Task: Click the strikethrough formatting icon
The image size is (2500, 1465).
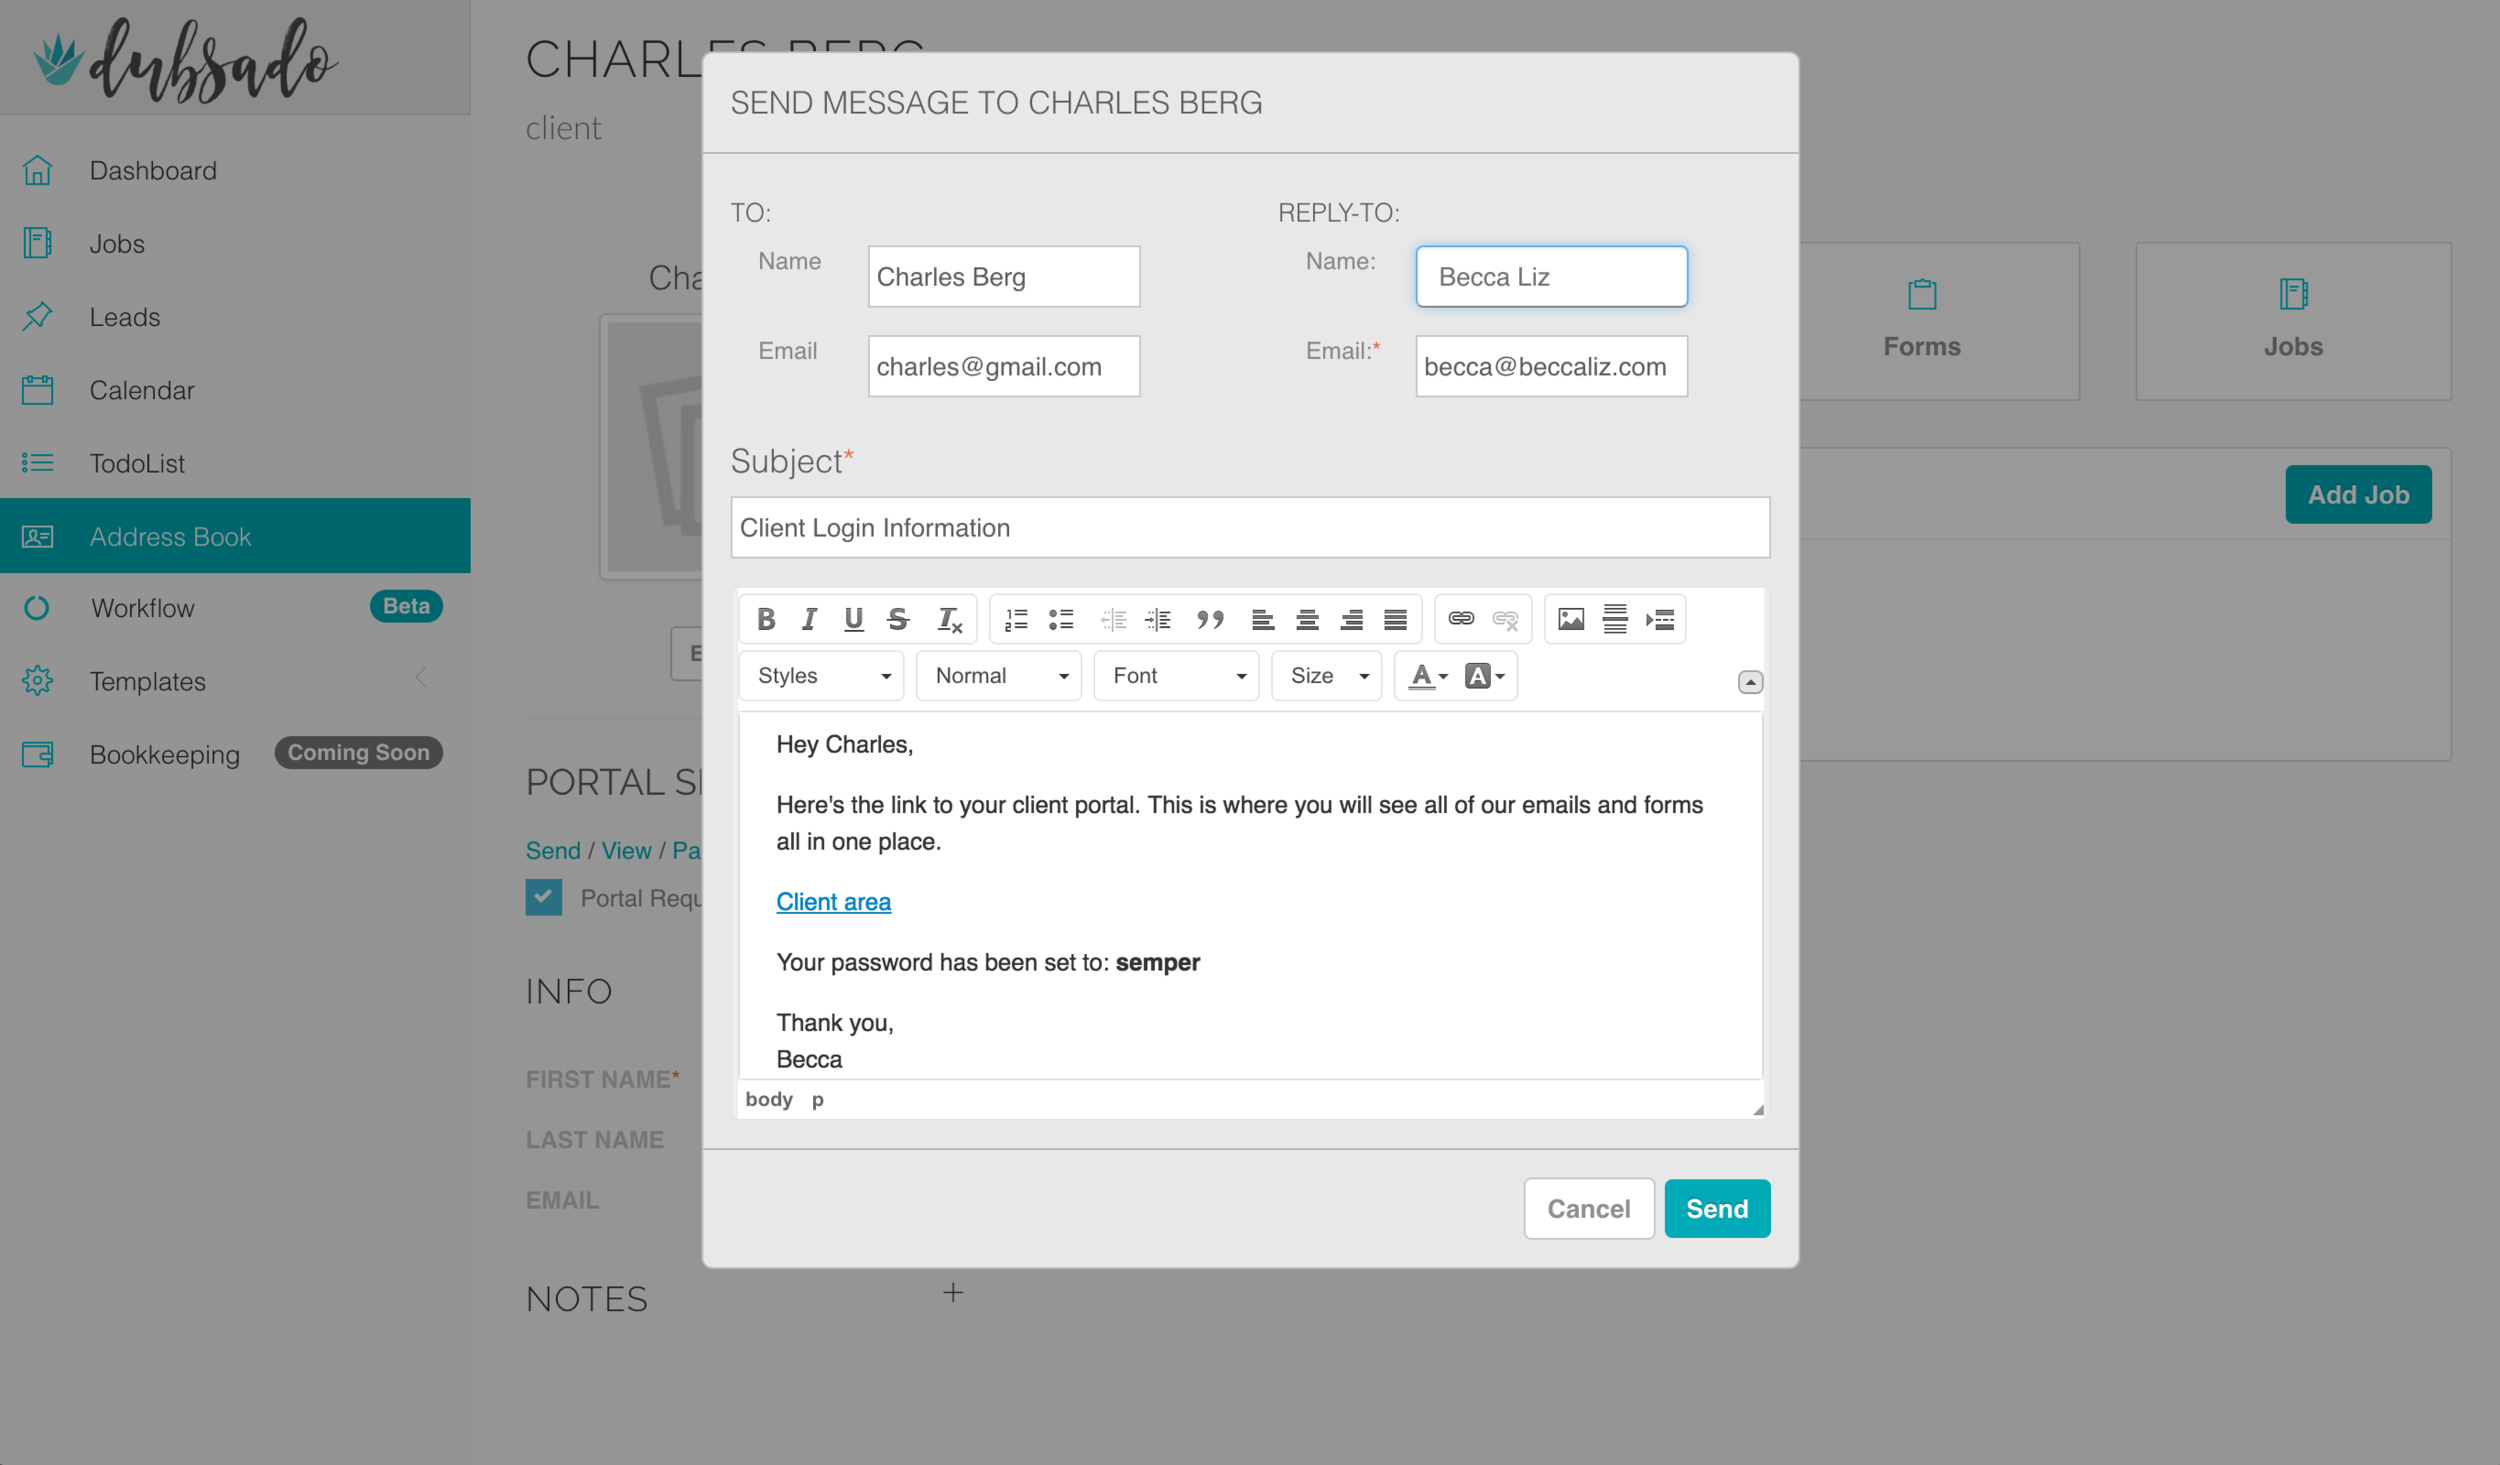Action: click(897, 619)
